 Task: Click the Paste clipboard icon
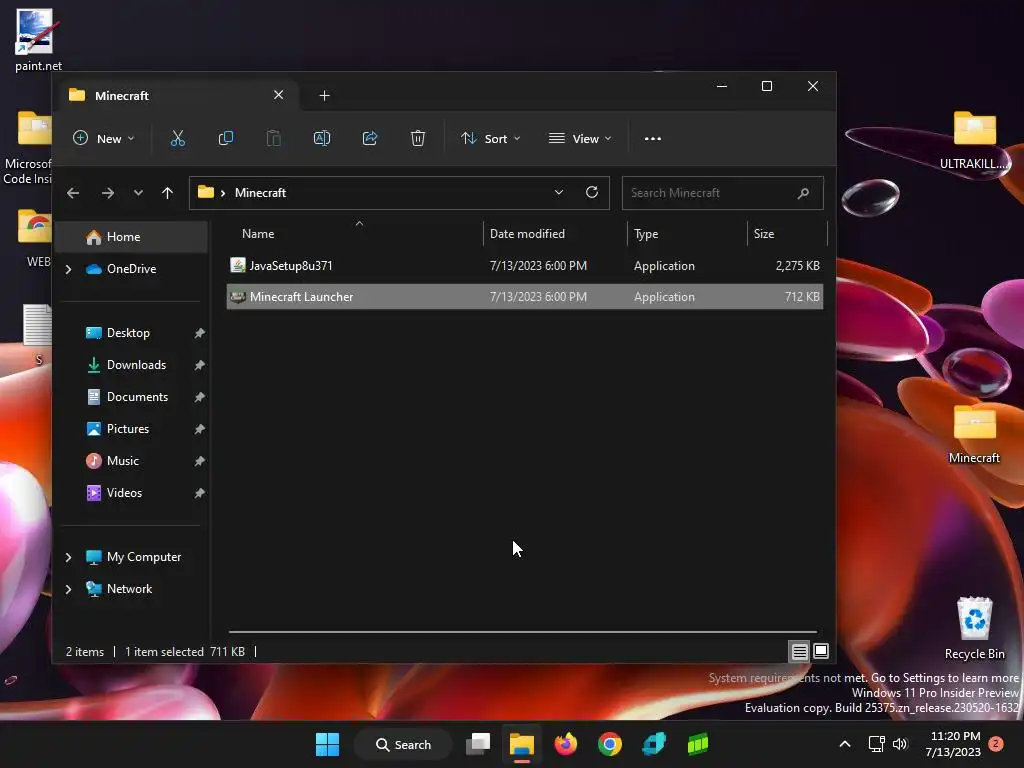click(x=274, y=138)
